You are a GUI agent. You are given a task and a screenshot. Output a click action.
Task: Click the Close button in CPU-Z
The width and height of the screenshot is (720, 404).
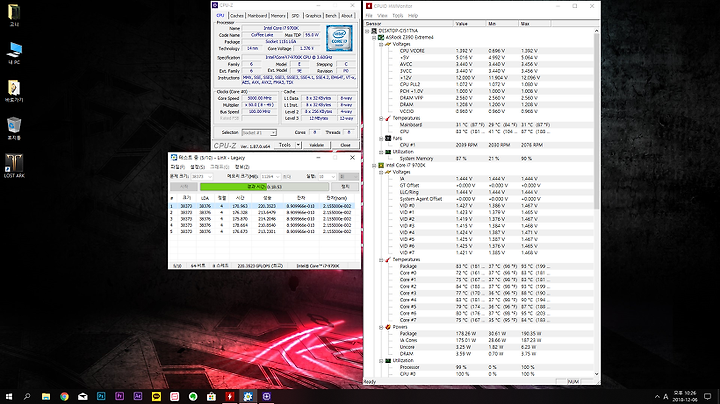(345, 145)
